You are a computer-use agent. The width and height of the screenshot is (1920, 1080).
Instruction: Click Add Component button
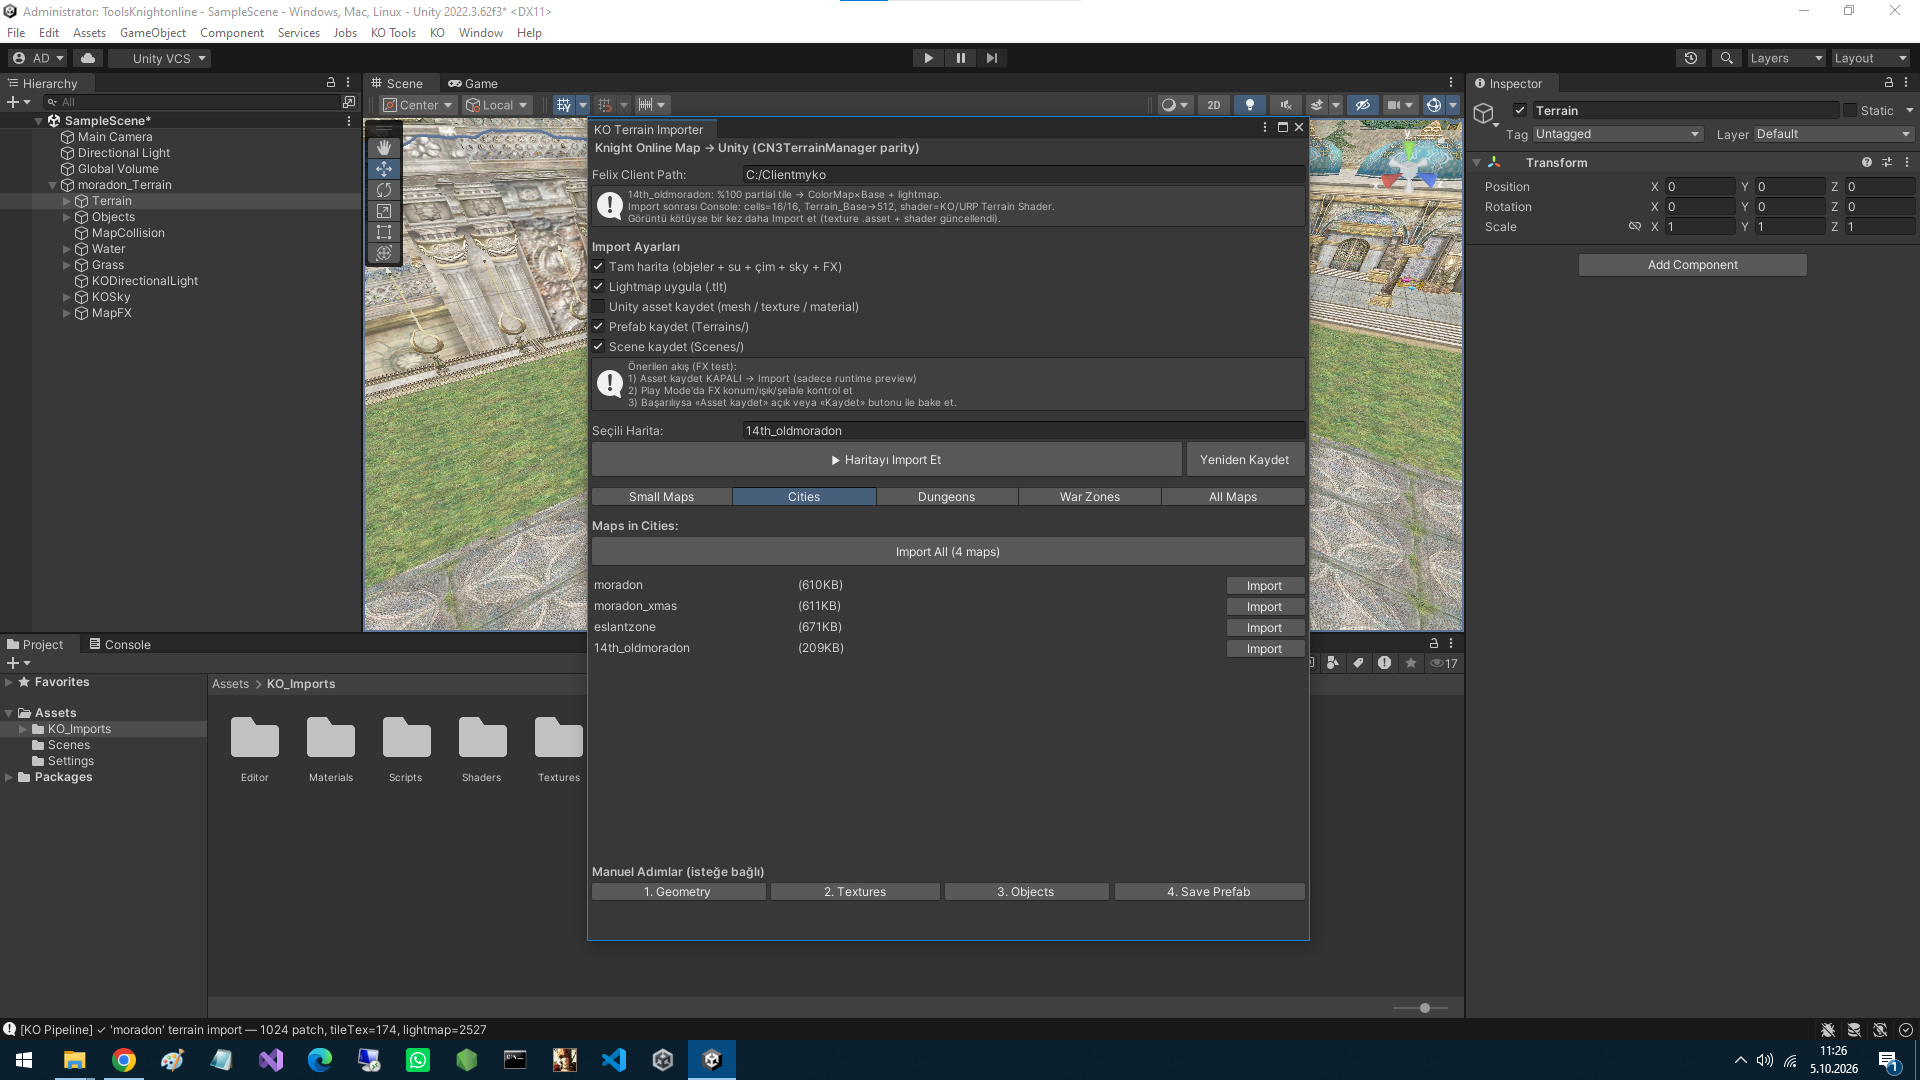click(1693, 265)
